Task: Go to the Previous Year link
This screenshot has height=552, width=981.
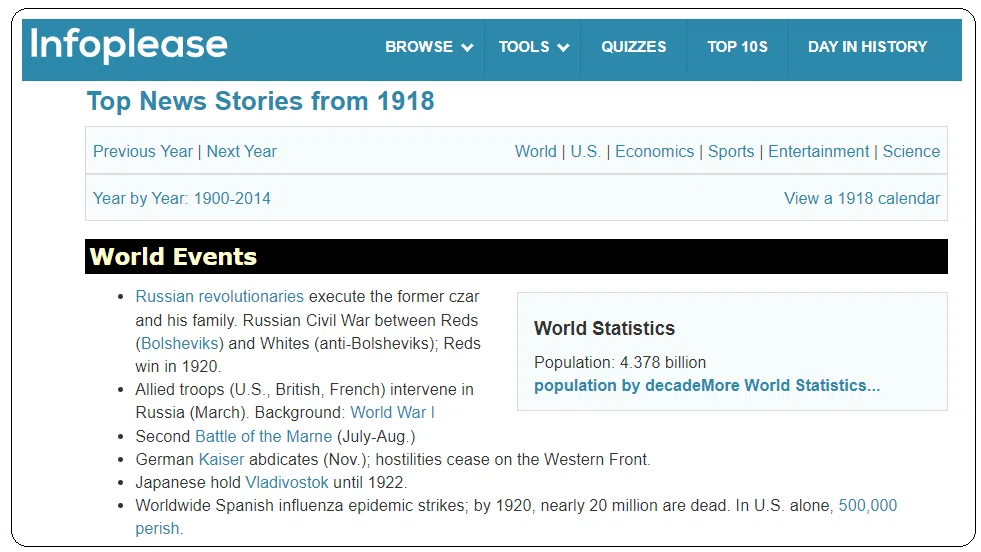Action: [143, 151]
